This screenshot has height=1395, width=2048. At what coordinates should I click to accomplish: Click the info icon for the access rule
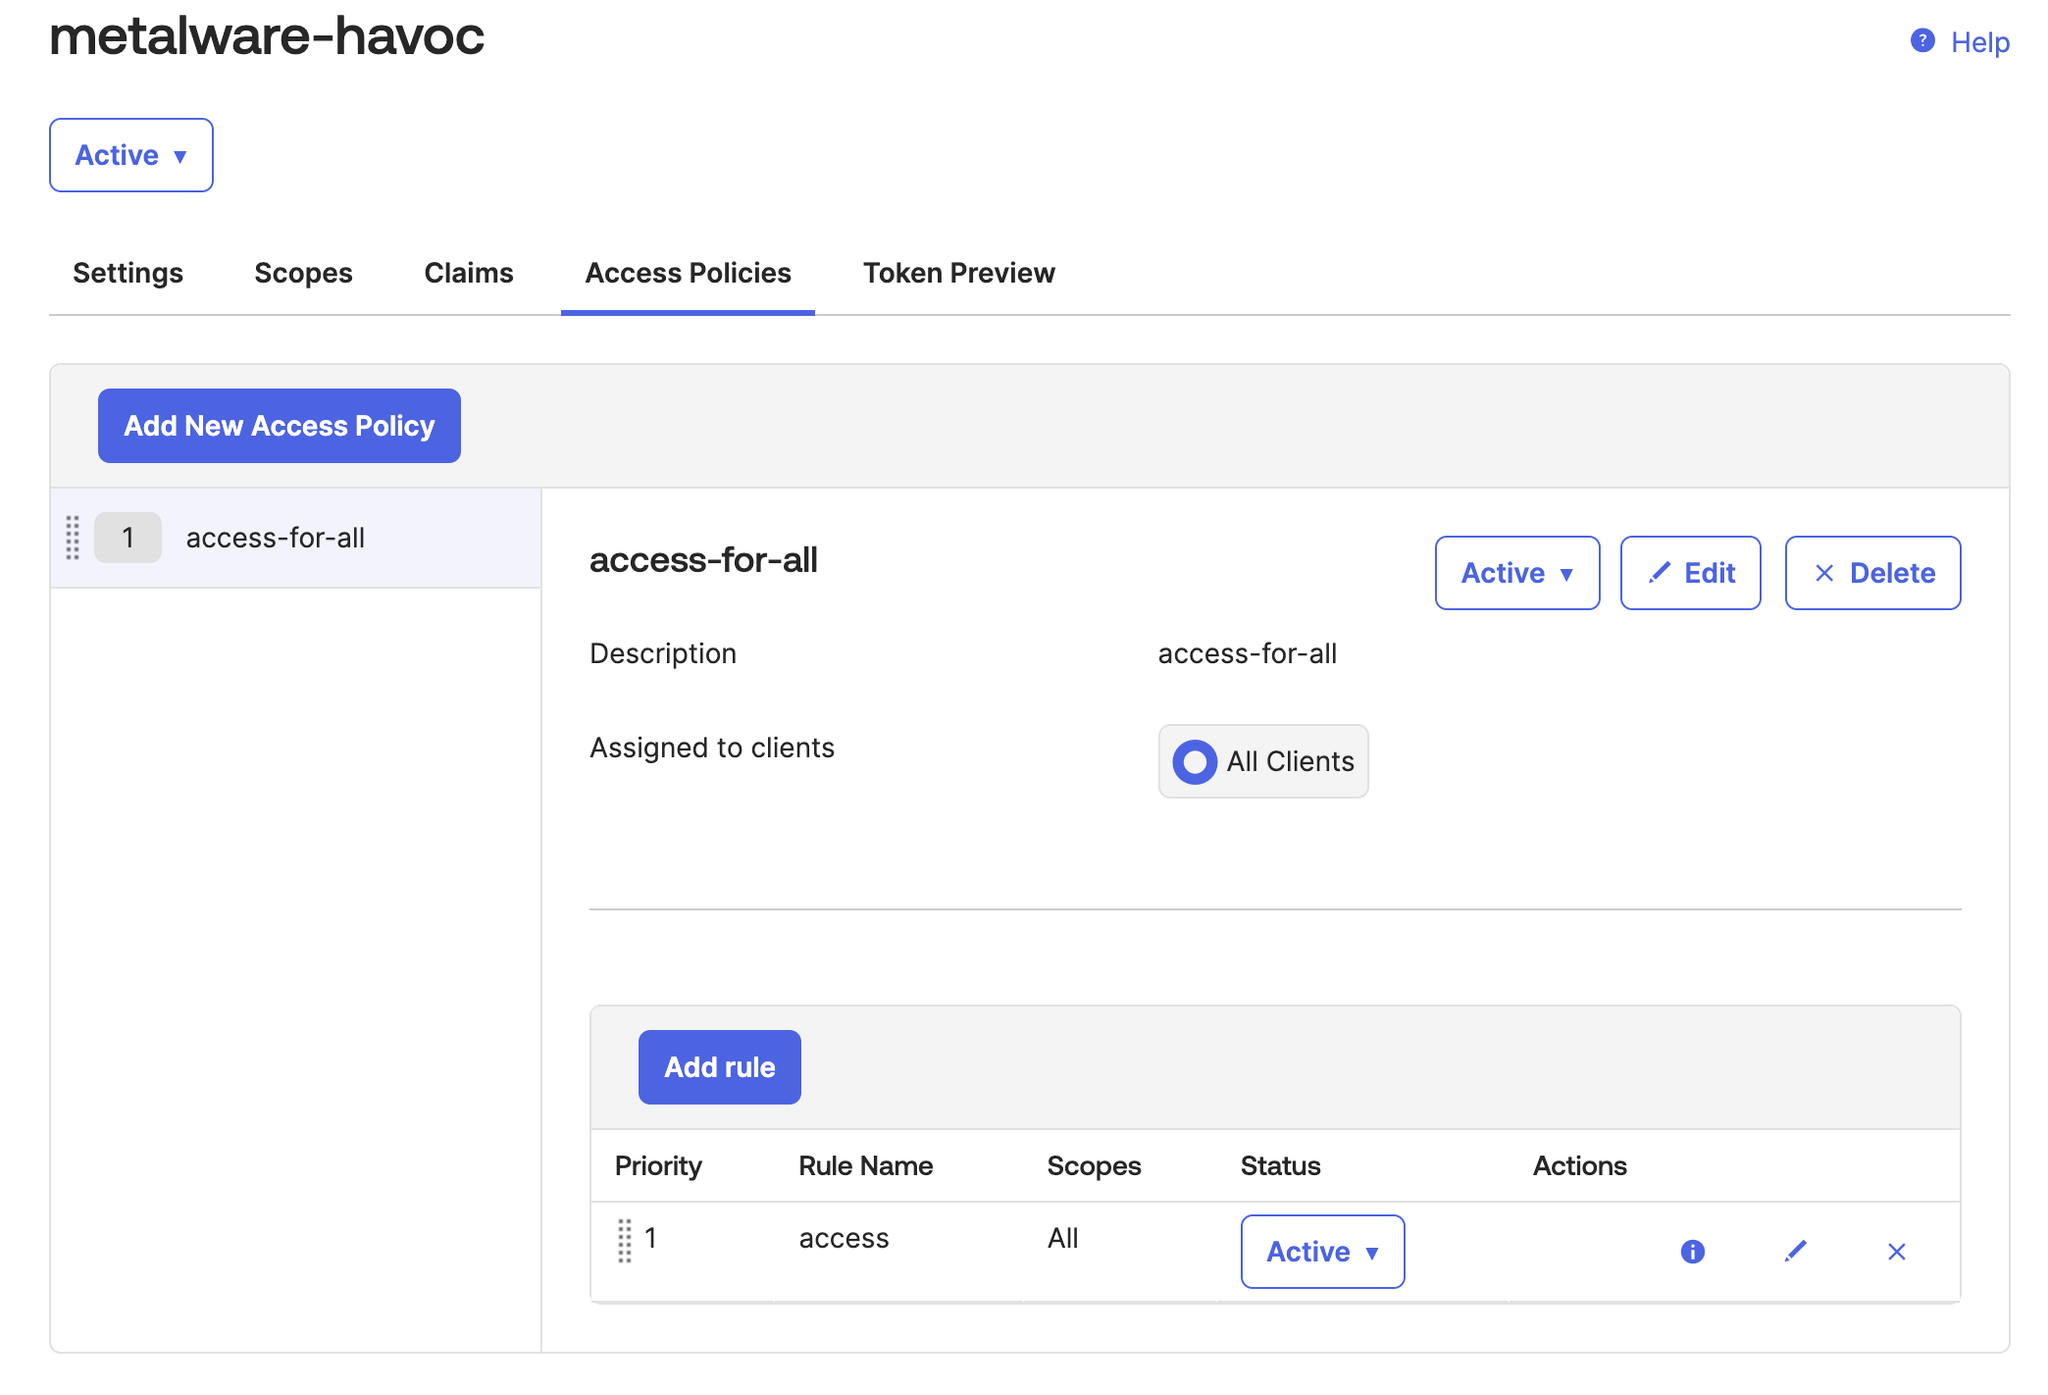point(1692,1252)
